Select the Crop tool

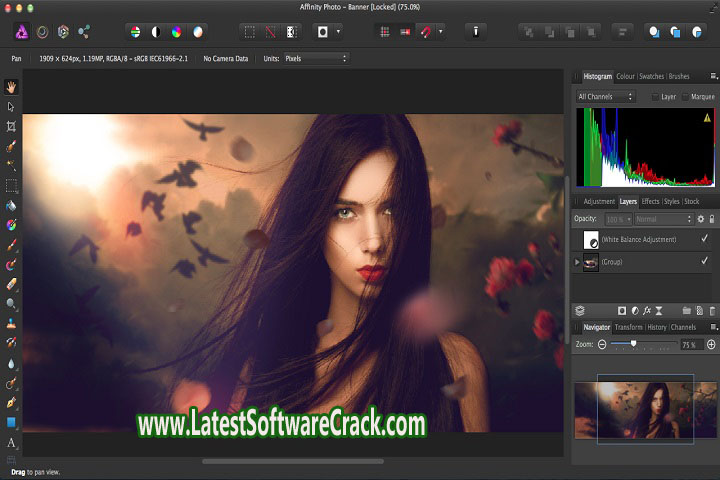pyautogui.click(x=11, y=126)
